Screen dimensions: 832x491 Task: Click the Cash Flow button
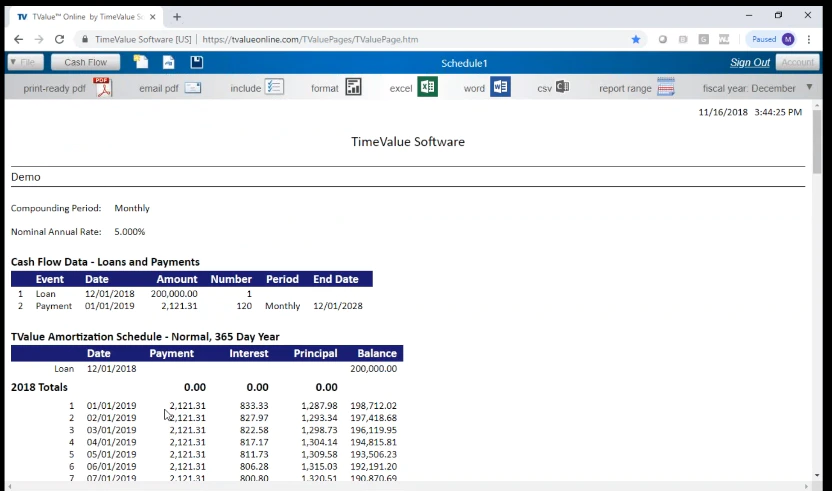click(x=85, y=62)
